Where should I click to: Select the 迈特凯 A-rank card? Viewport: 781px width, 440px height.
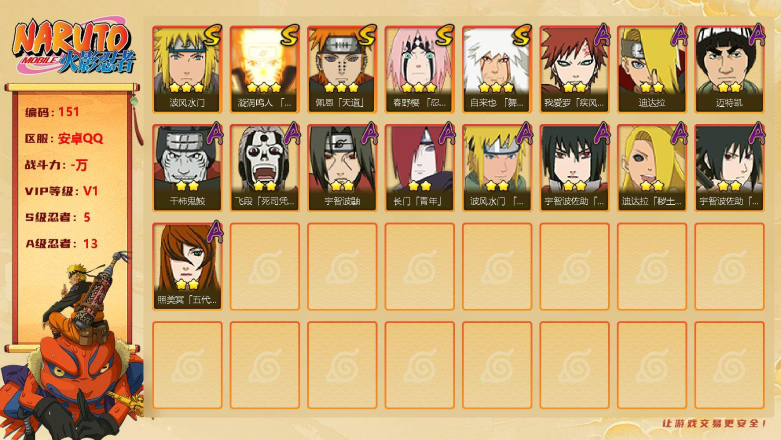(x=730, y=69)
